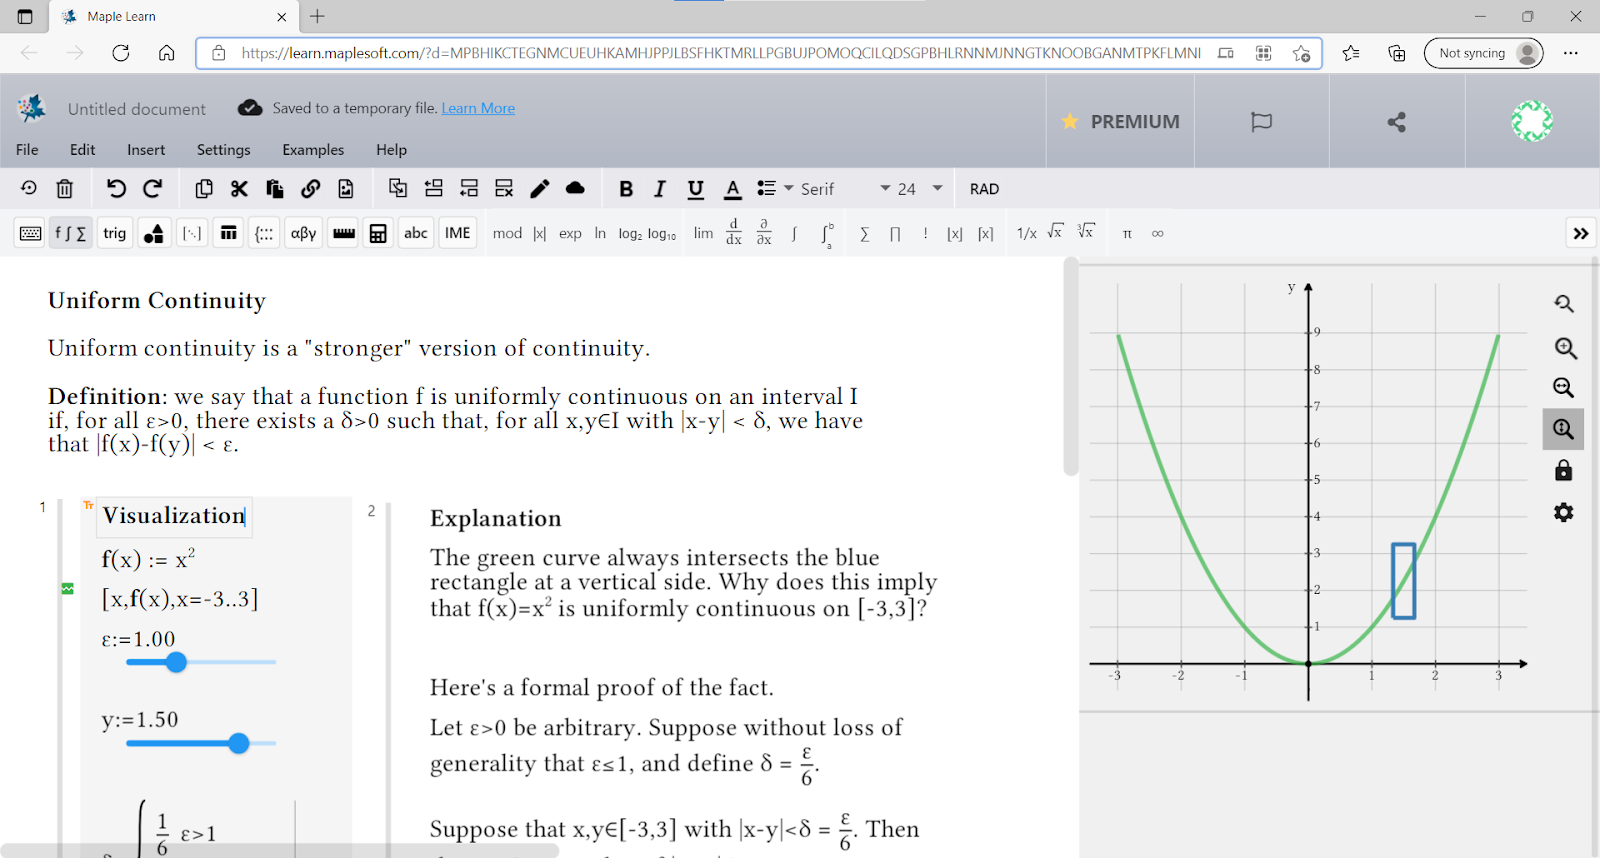Click the share icon in header
Image resolution: width=1600 pixels, height=858 pixels.
pos(1397,122)
